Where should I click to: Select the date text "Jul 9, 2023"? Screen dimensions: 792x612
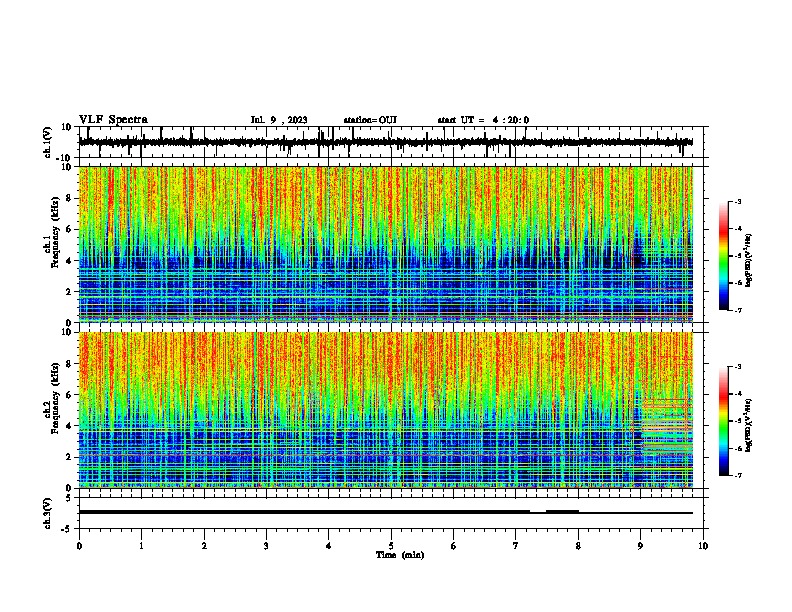pos(279,120)
